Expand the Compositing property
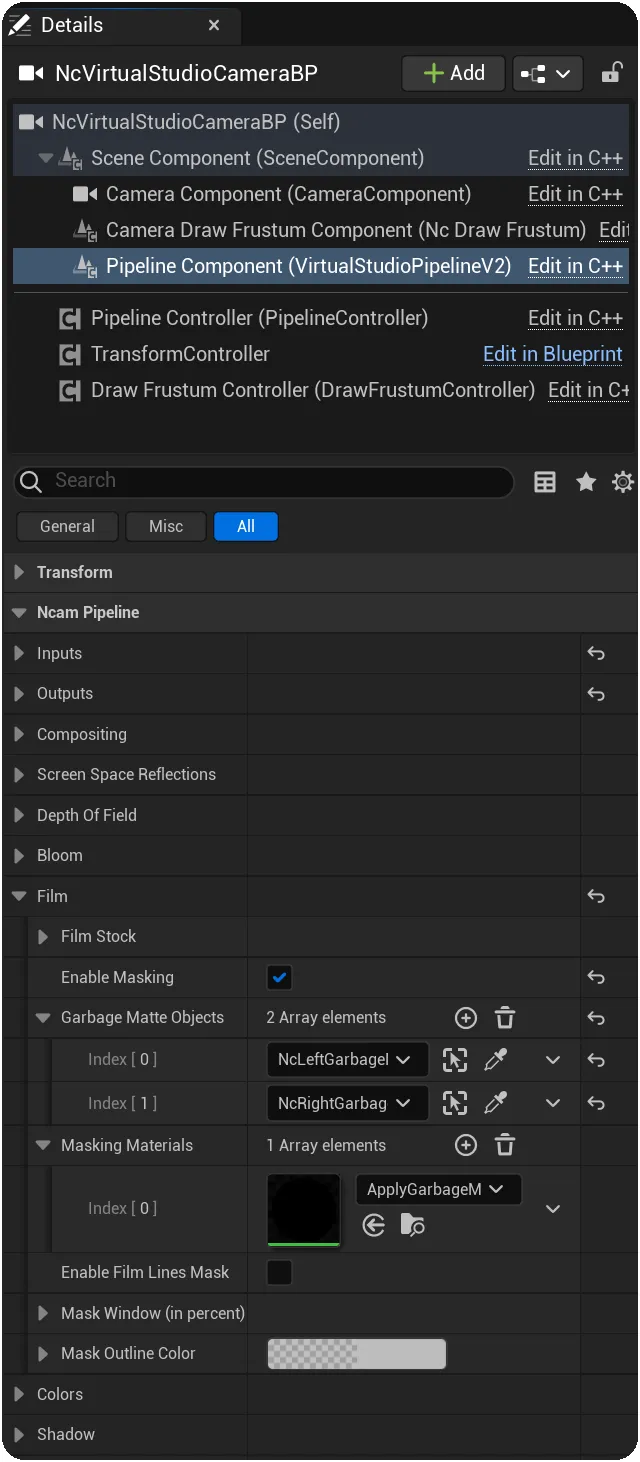The image size is (640, 1462). point(19,734)
